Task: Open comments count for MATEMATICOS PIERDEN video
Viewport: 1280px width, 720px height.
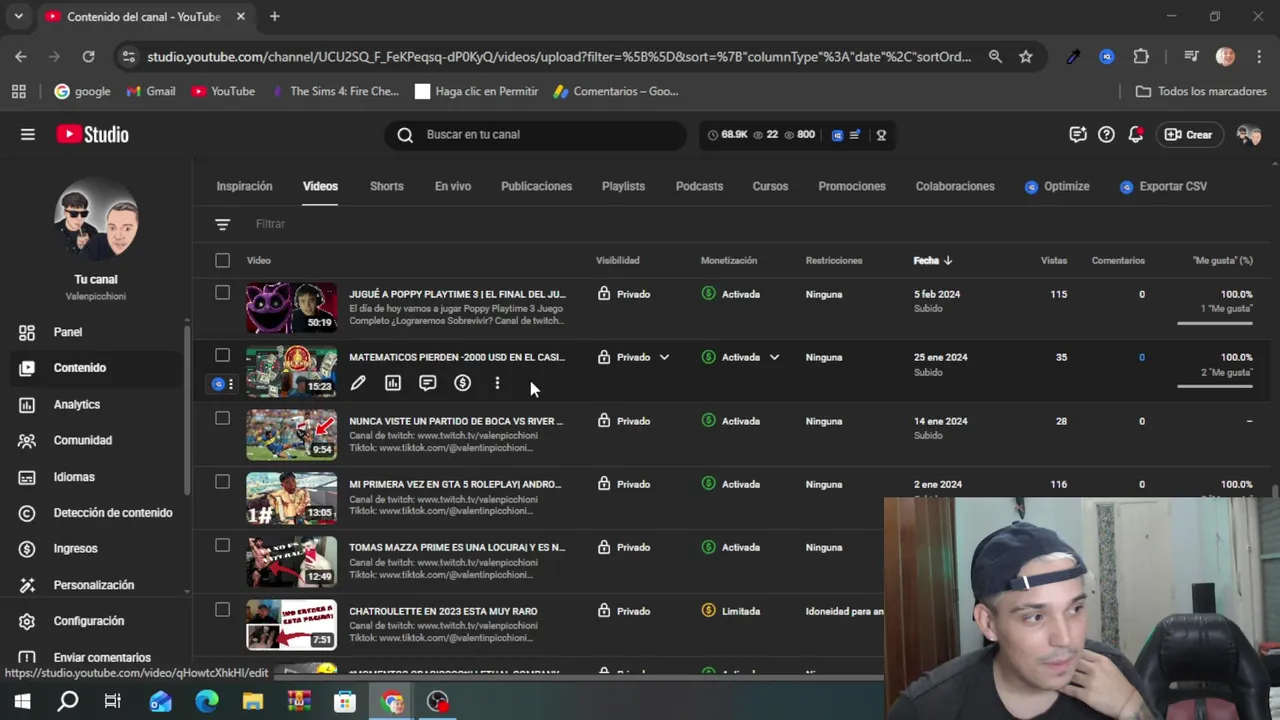Action: [1142, 357]
